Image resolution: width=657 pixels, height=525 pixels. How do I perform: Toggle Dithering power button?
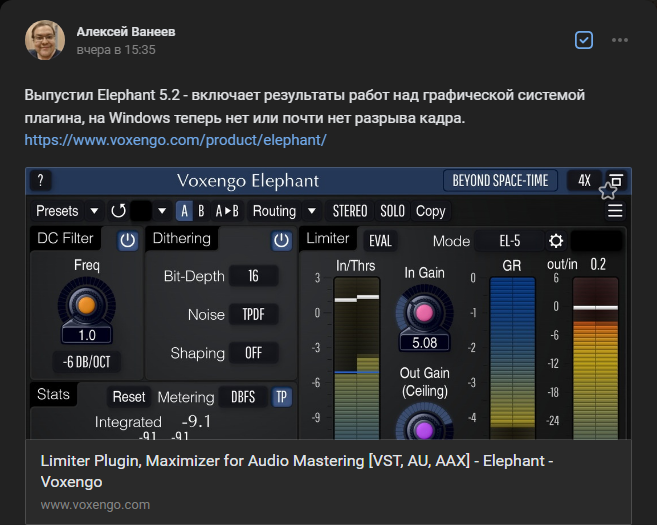click(281, 241)
